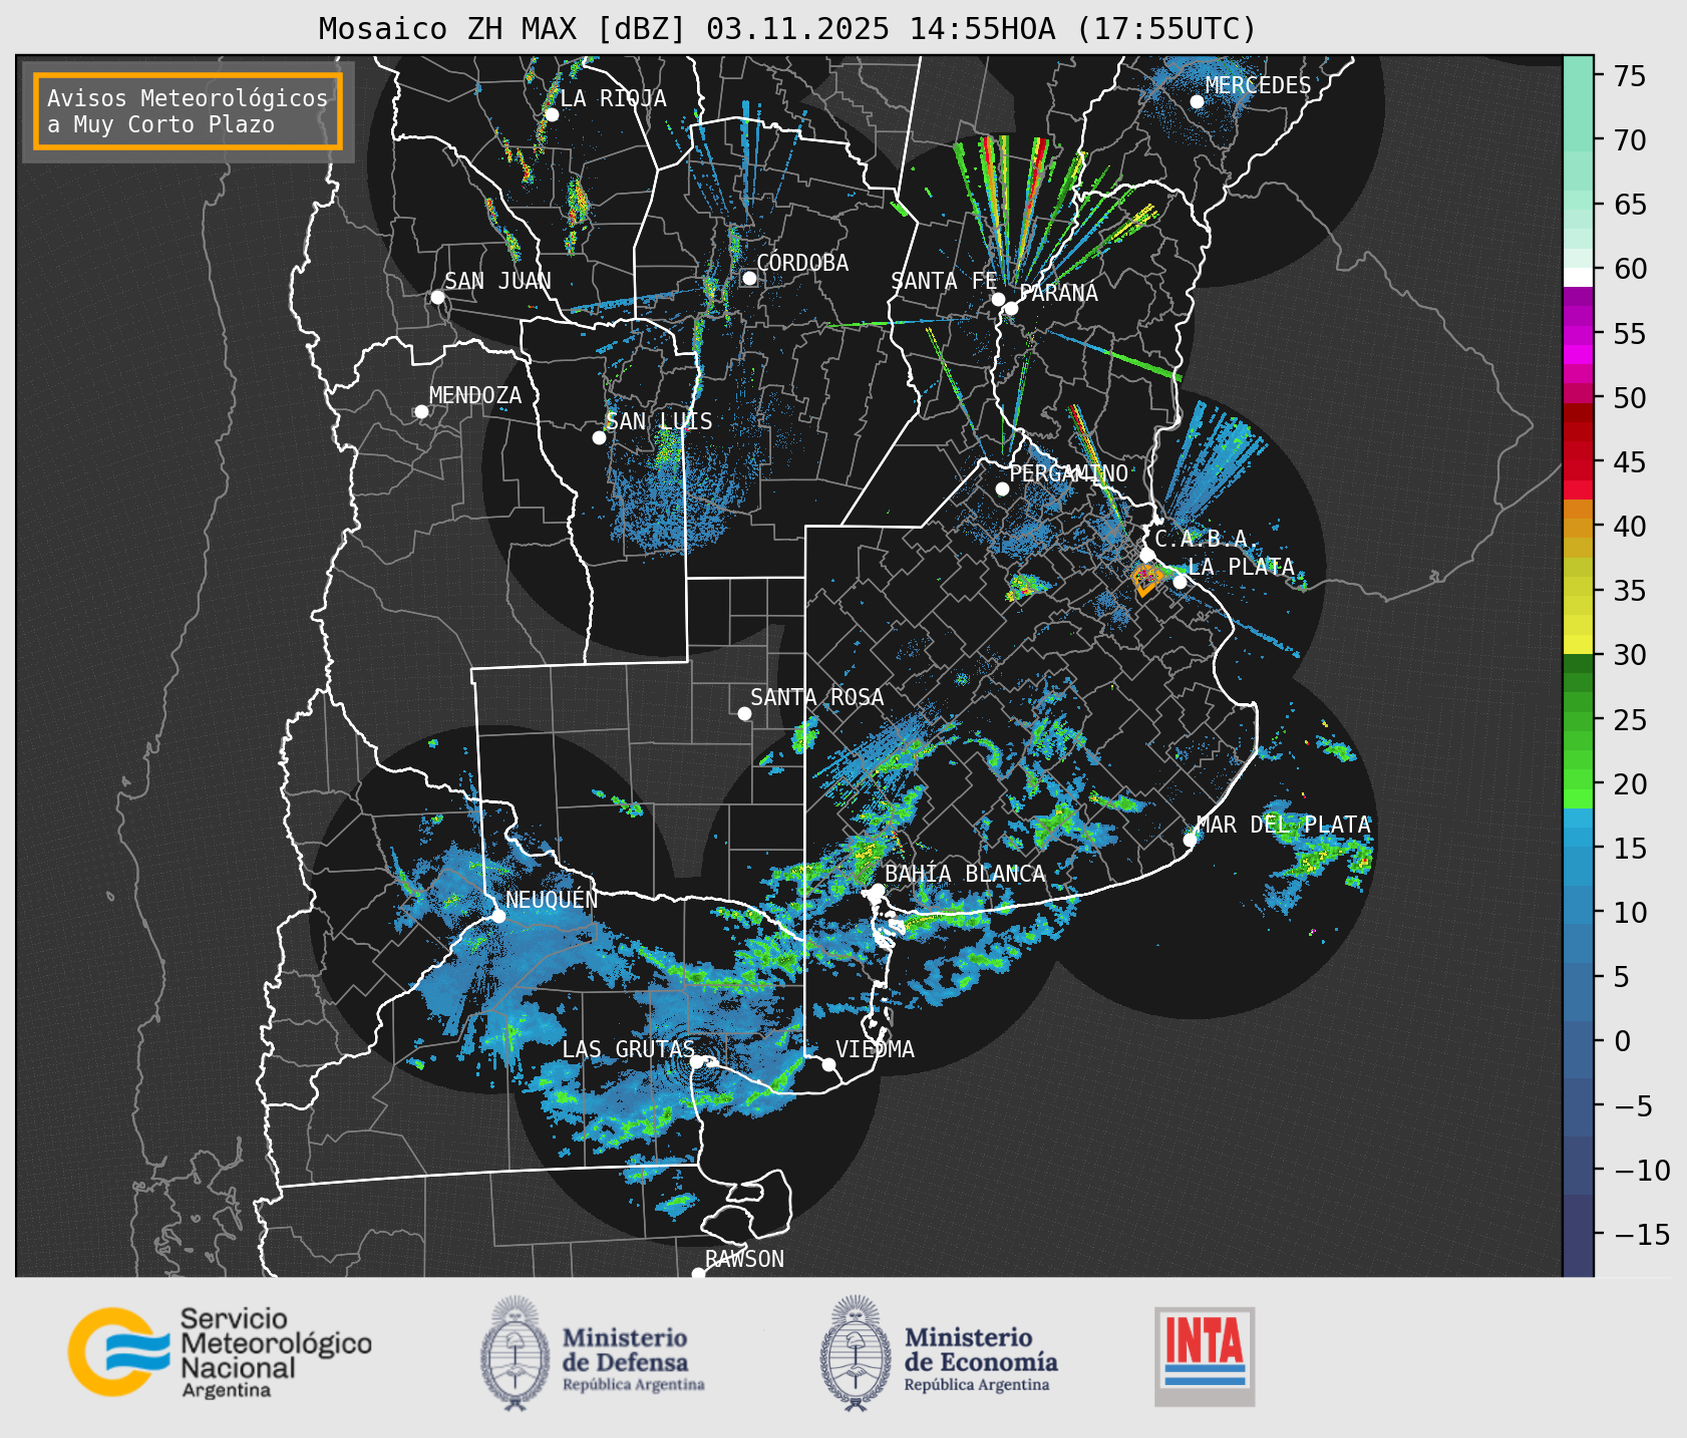This screenshot has width=1687, height=1438.
Task: Select the MENDOZA city marker dot
Action: point(421,412)
